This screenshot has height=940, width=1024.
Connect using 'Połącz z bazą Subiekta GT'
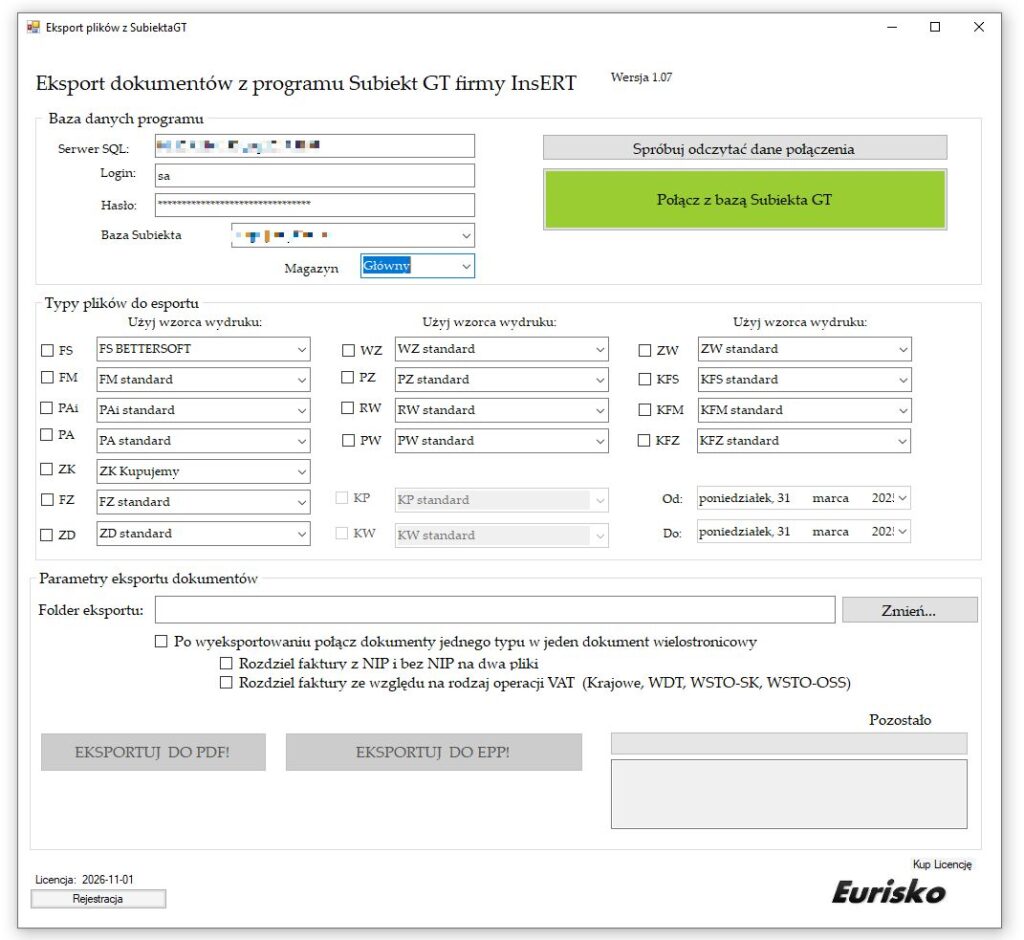(x=744, y=199)
